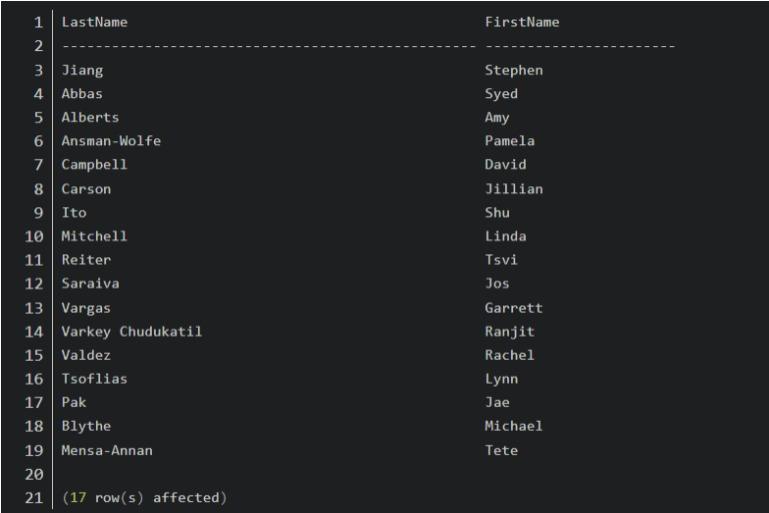
Task: Place cursor on Ansman-Wolfe
Action: (111, 141)
